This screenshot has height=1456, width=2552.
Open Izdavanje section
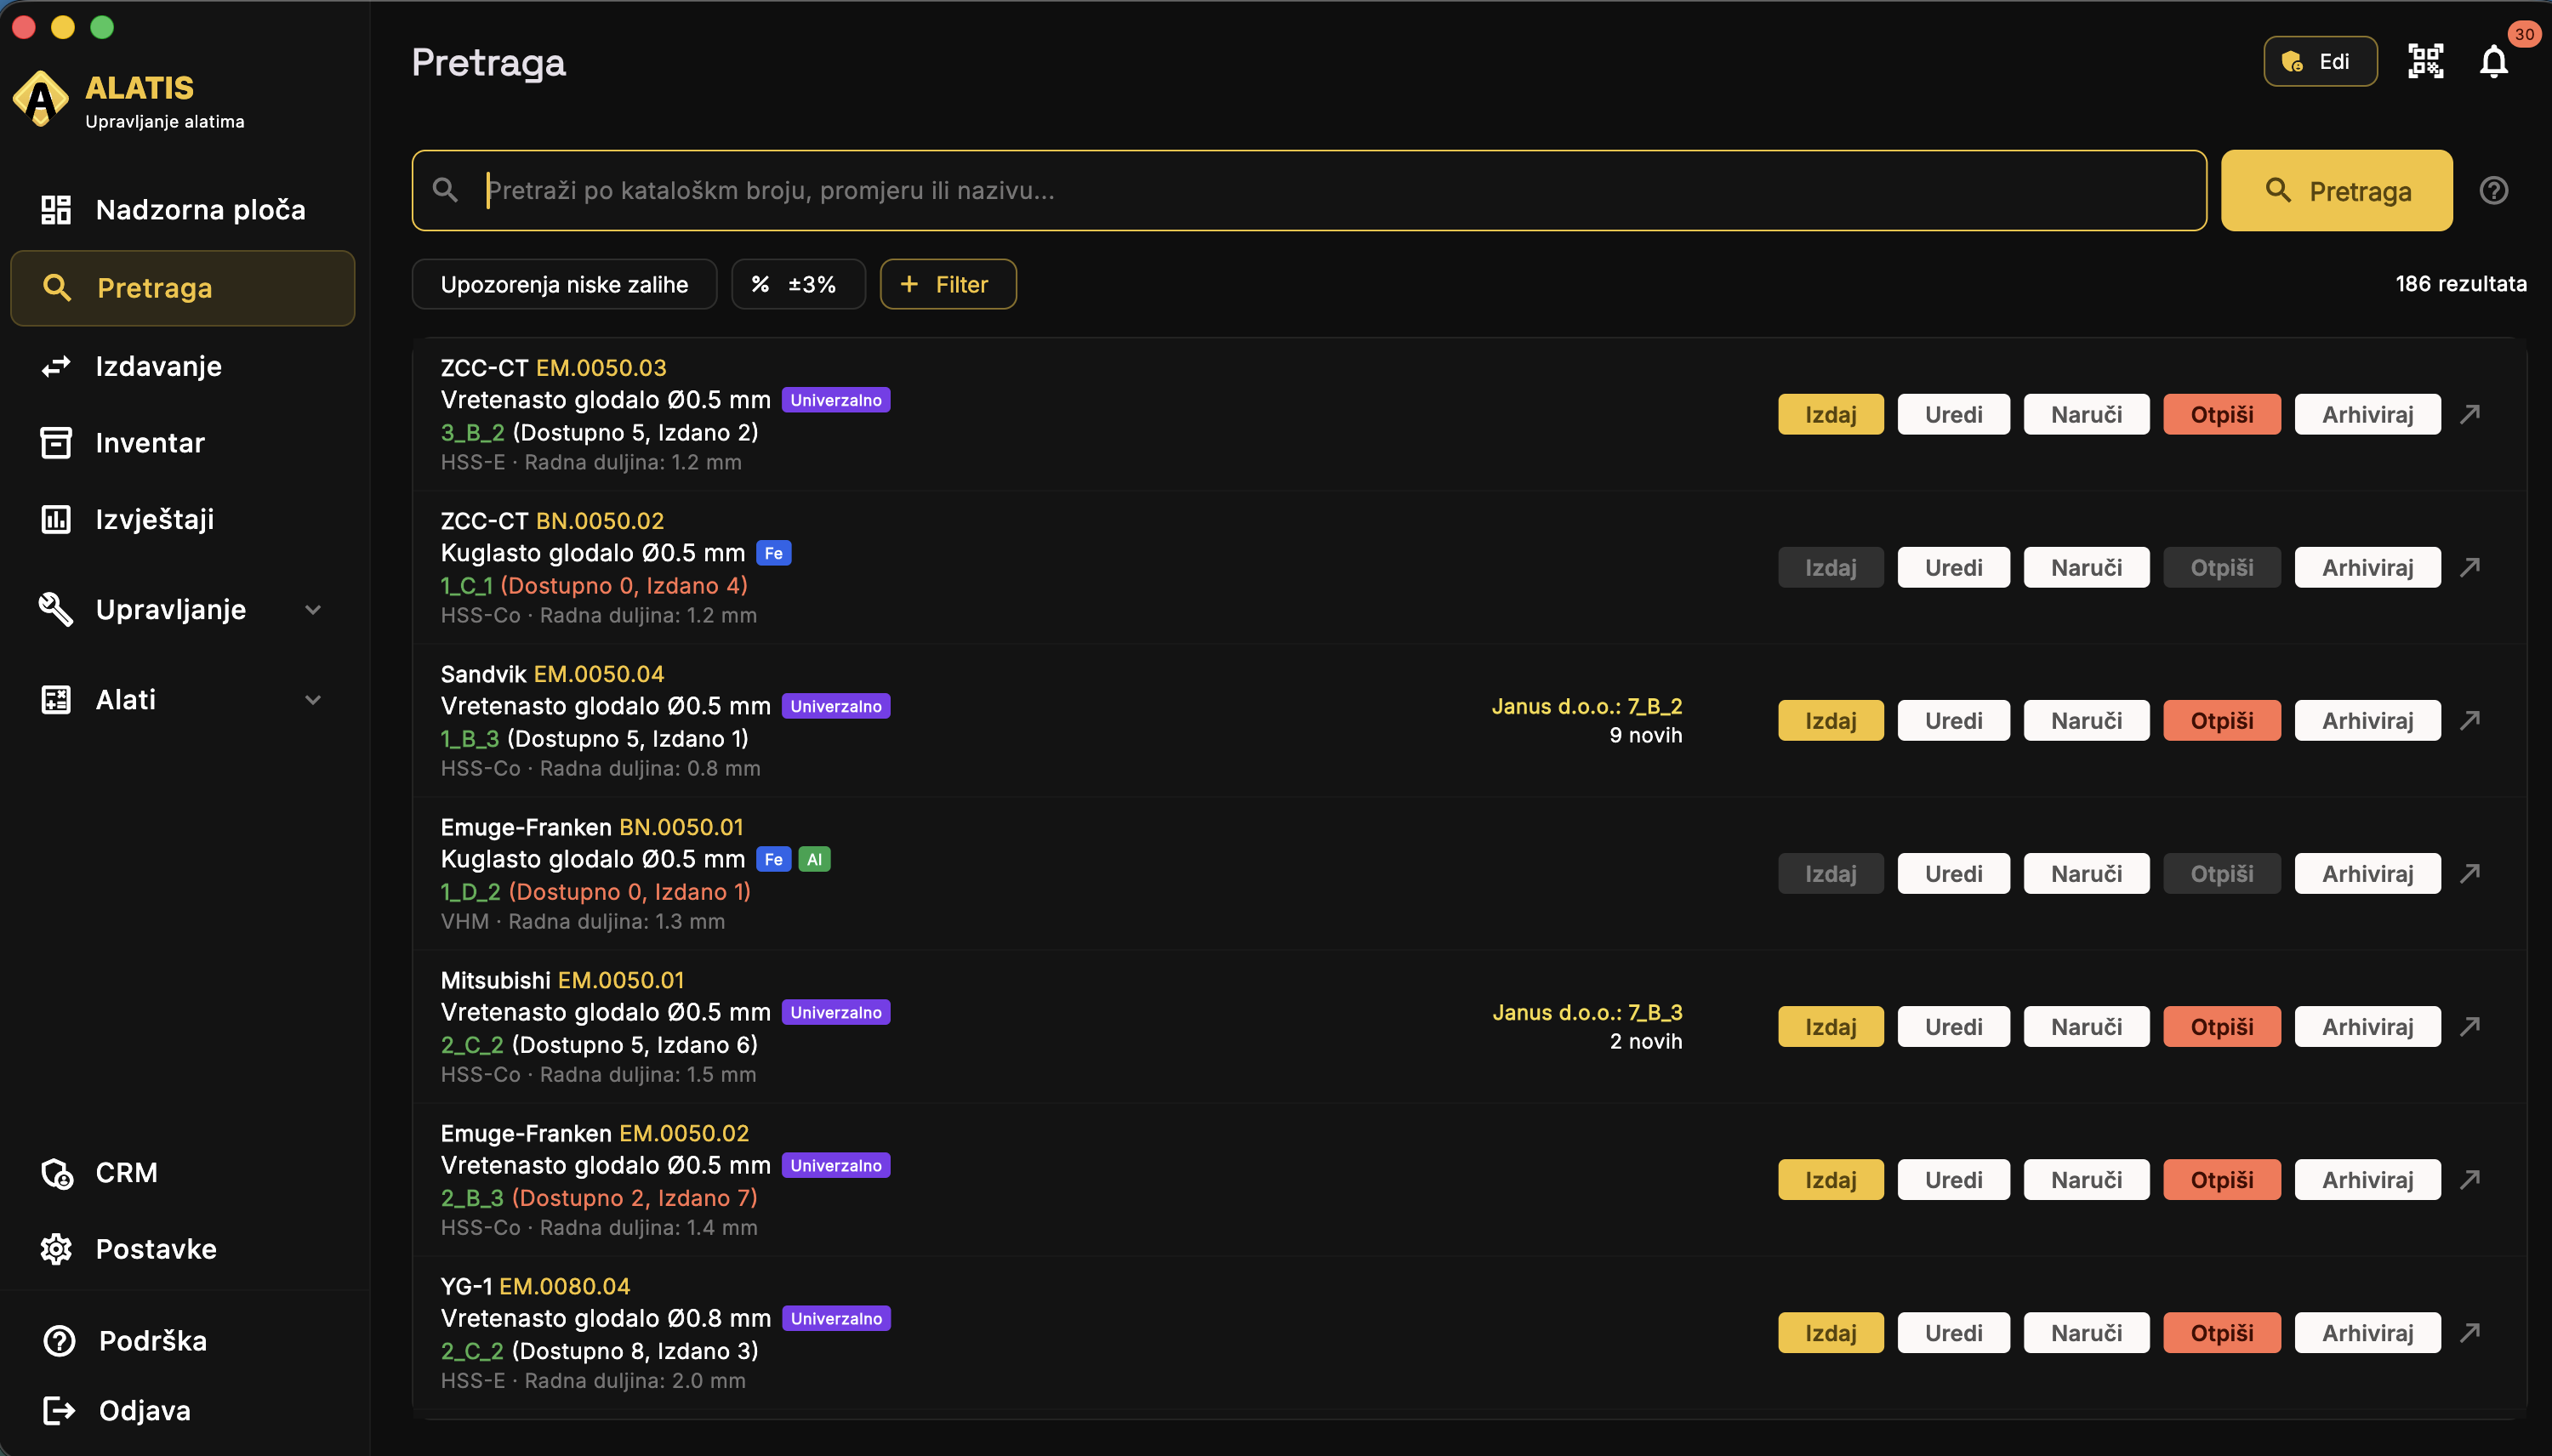183,366
